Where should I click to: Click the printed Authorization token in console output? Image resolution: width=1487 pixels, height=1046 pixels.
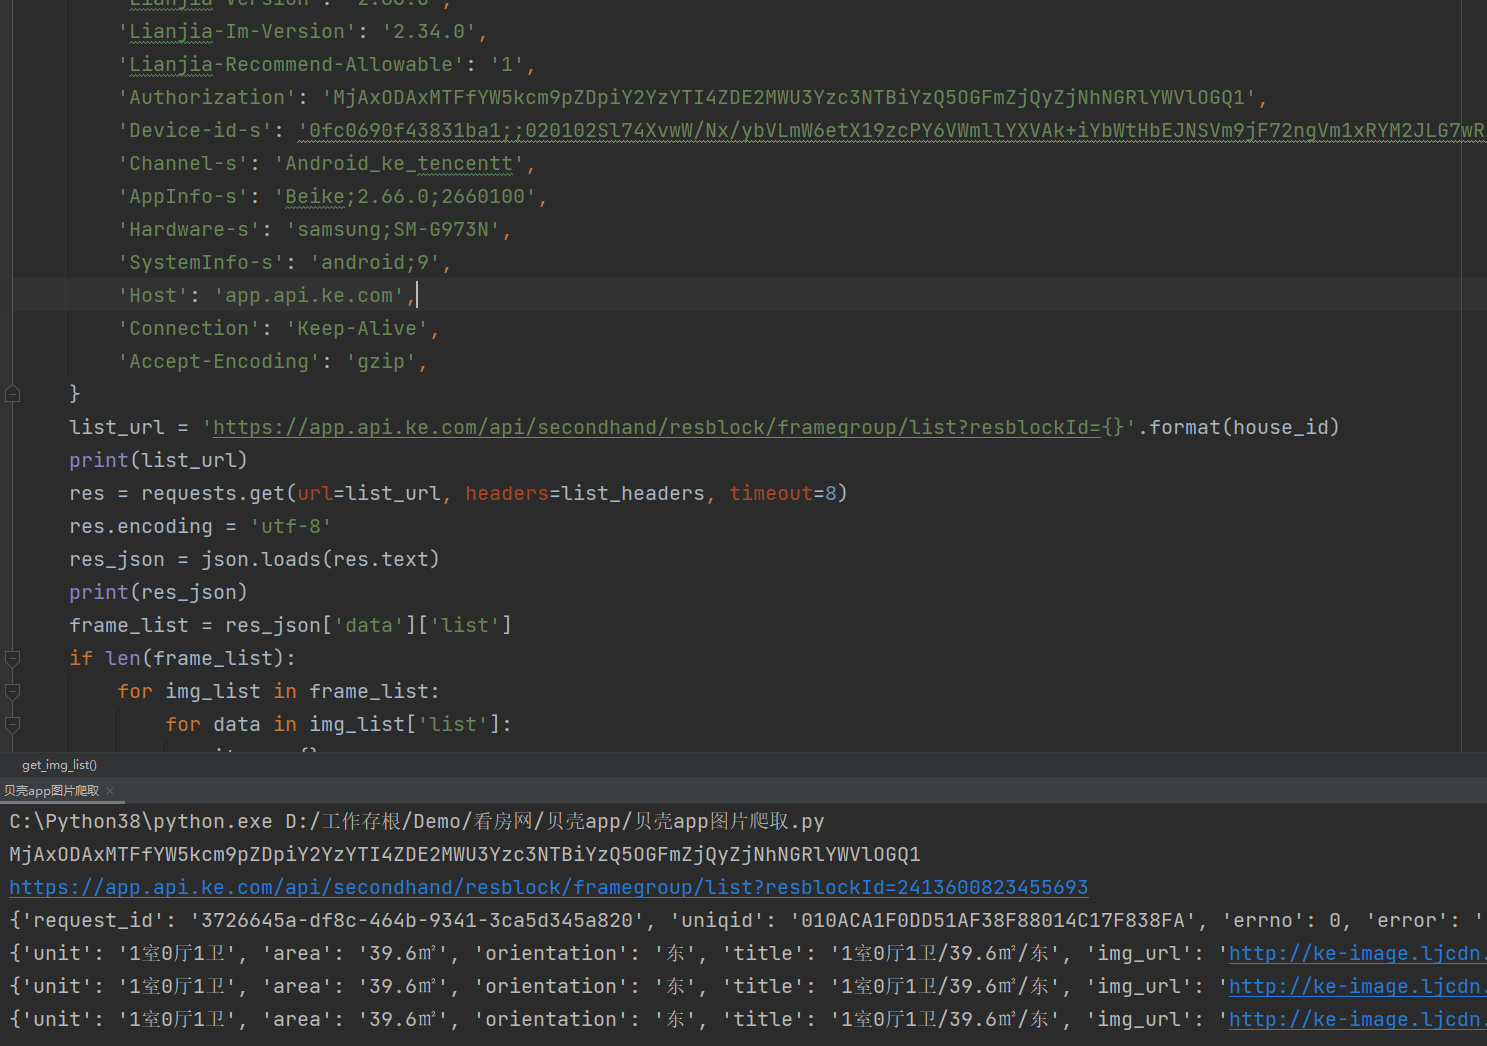(x=465, y=854)
